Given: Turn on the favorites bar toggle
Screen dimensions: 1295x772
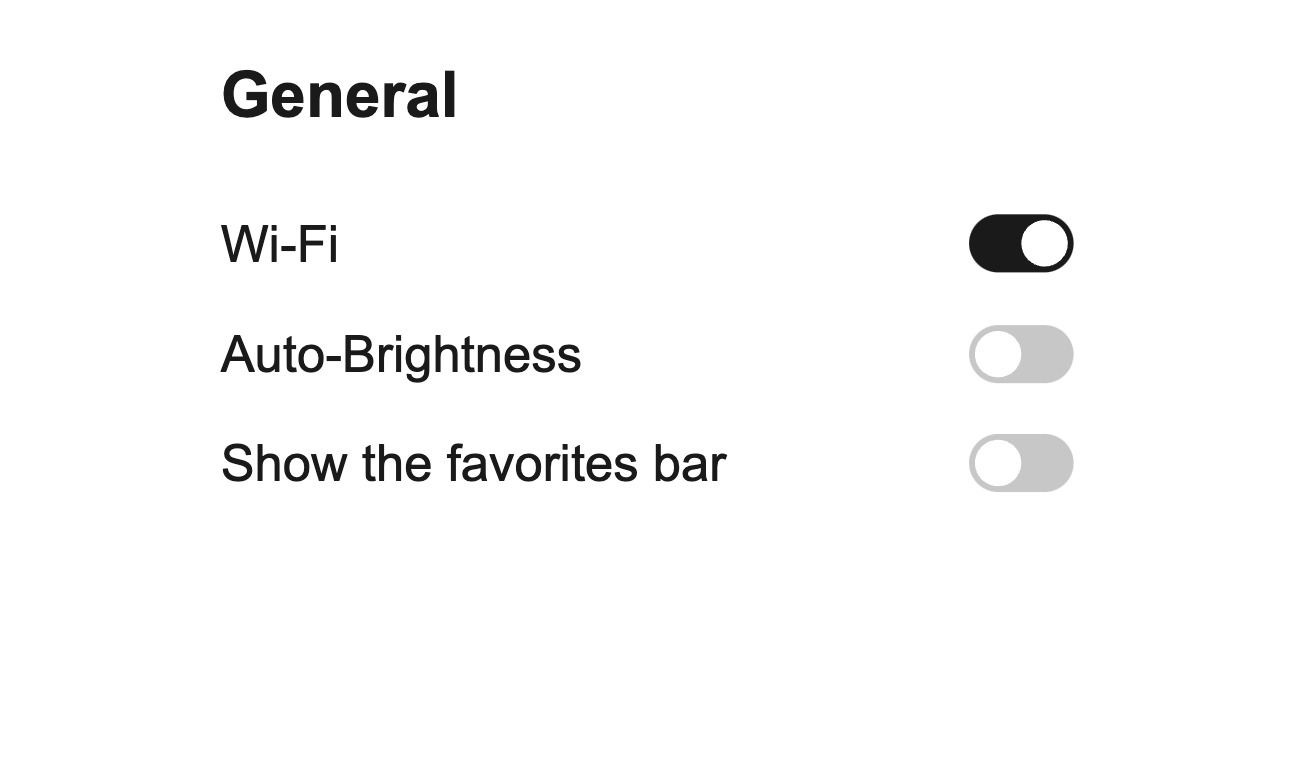Looking at the screenshot, I should tap(1020, 463).
